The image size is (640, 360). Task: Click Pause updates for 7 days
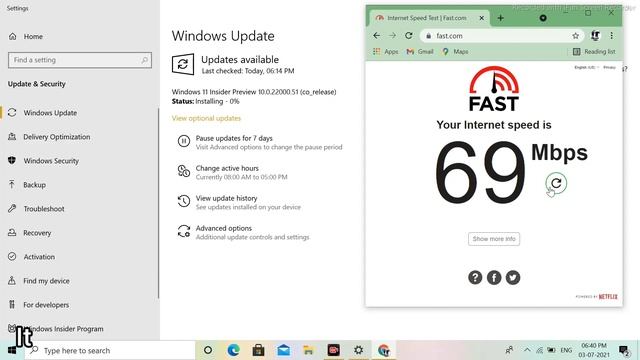click(234, 138)
